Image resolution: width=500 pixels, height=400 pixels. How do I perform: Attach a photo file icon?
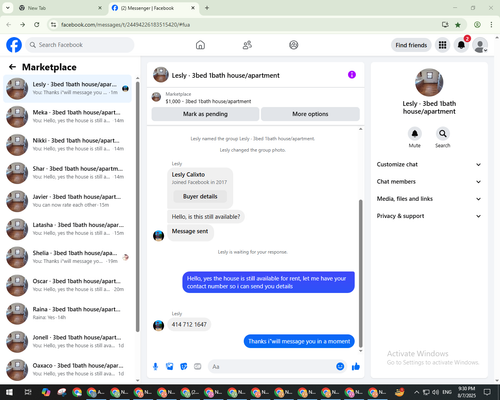click(170, 367)
